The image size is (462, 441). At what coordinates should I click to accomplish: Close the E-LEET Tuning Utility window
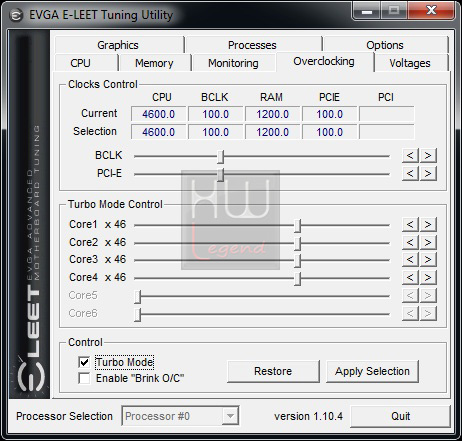tap(431, 11)
